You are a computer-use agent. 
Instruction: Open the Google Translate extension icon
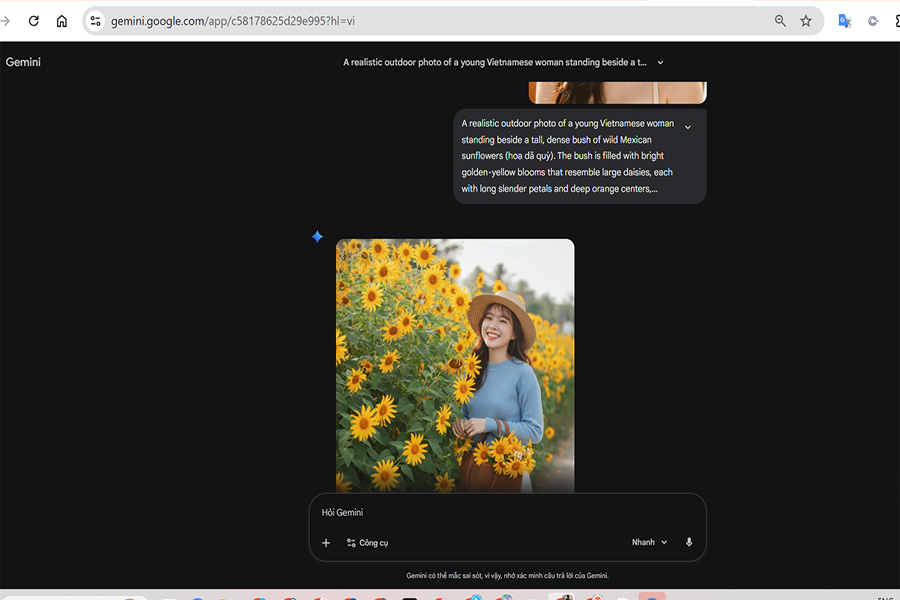coord(844,21)
